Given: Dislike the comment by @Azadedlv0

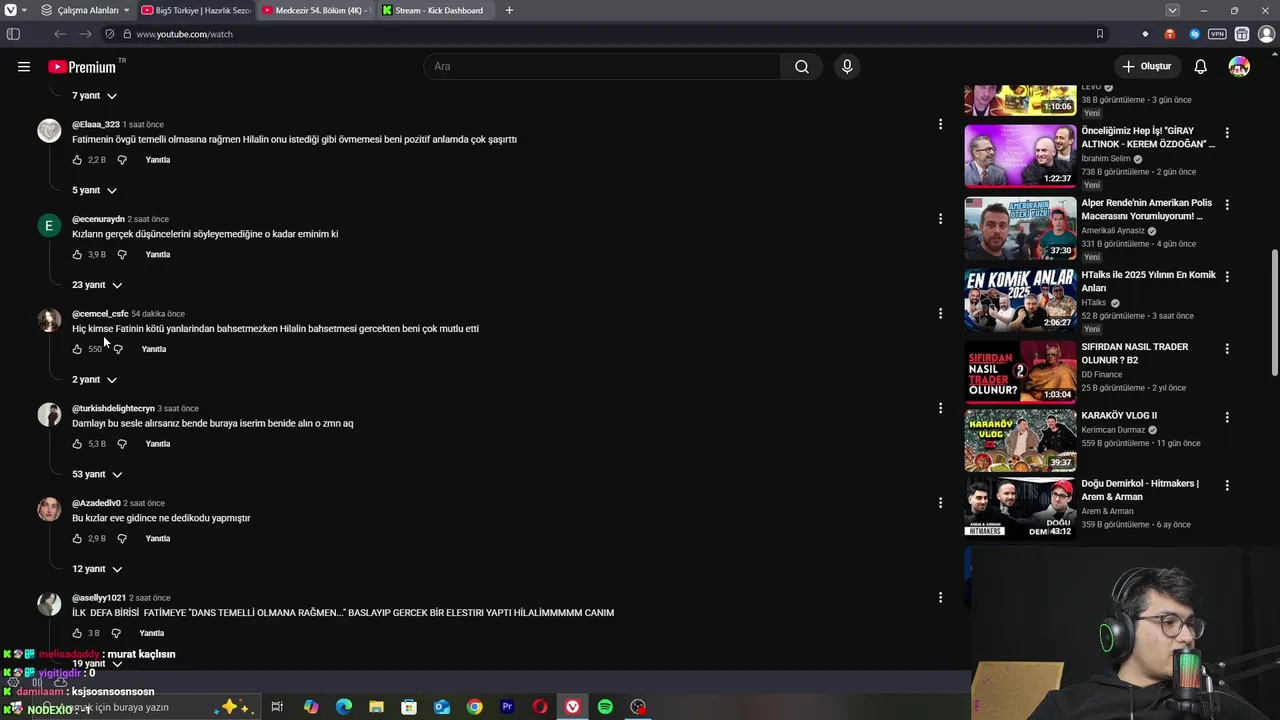Looking at the screenshot, I should click(122, 539).
